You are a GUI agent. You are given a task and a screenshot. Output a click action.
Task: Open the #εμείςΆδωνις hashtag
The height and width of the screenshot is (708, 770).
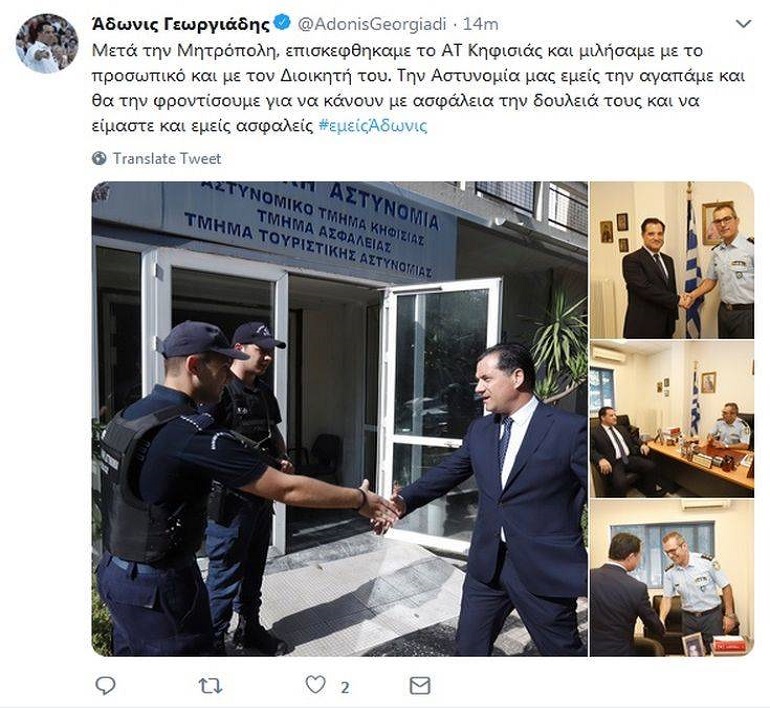pos(373,126)
